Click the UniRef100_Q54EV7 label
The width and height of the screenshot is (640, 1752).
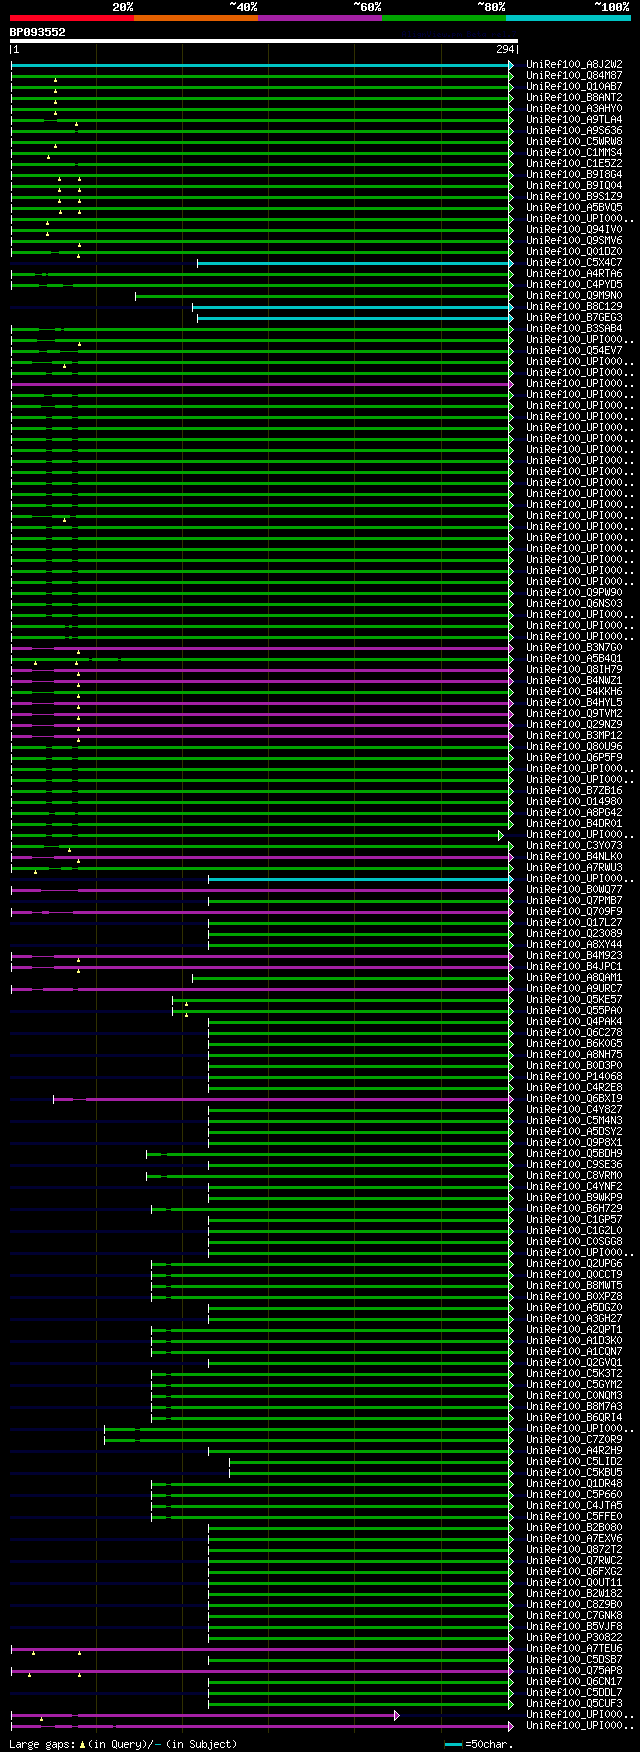(573, 351)
